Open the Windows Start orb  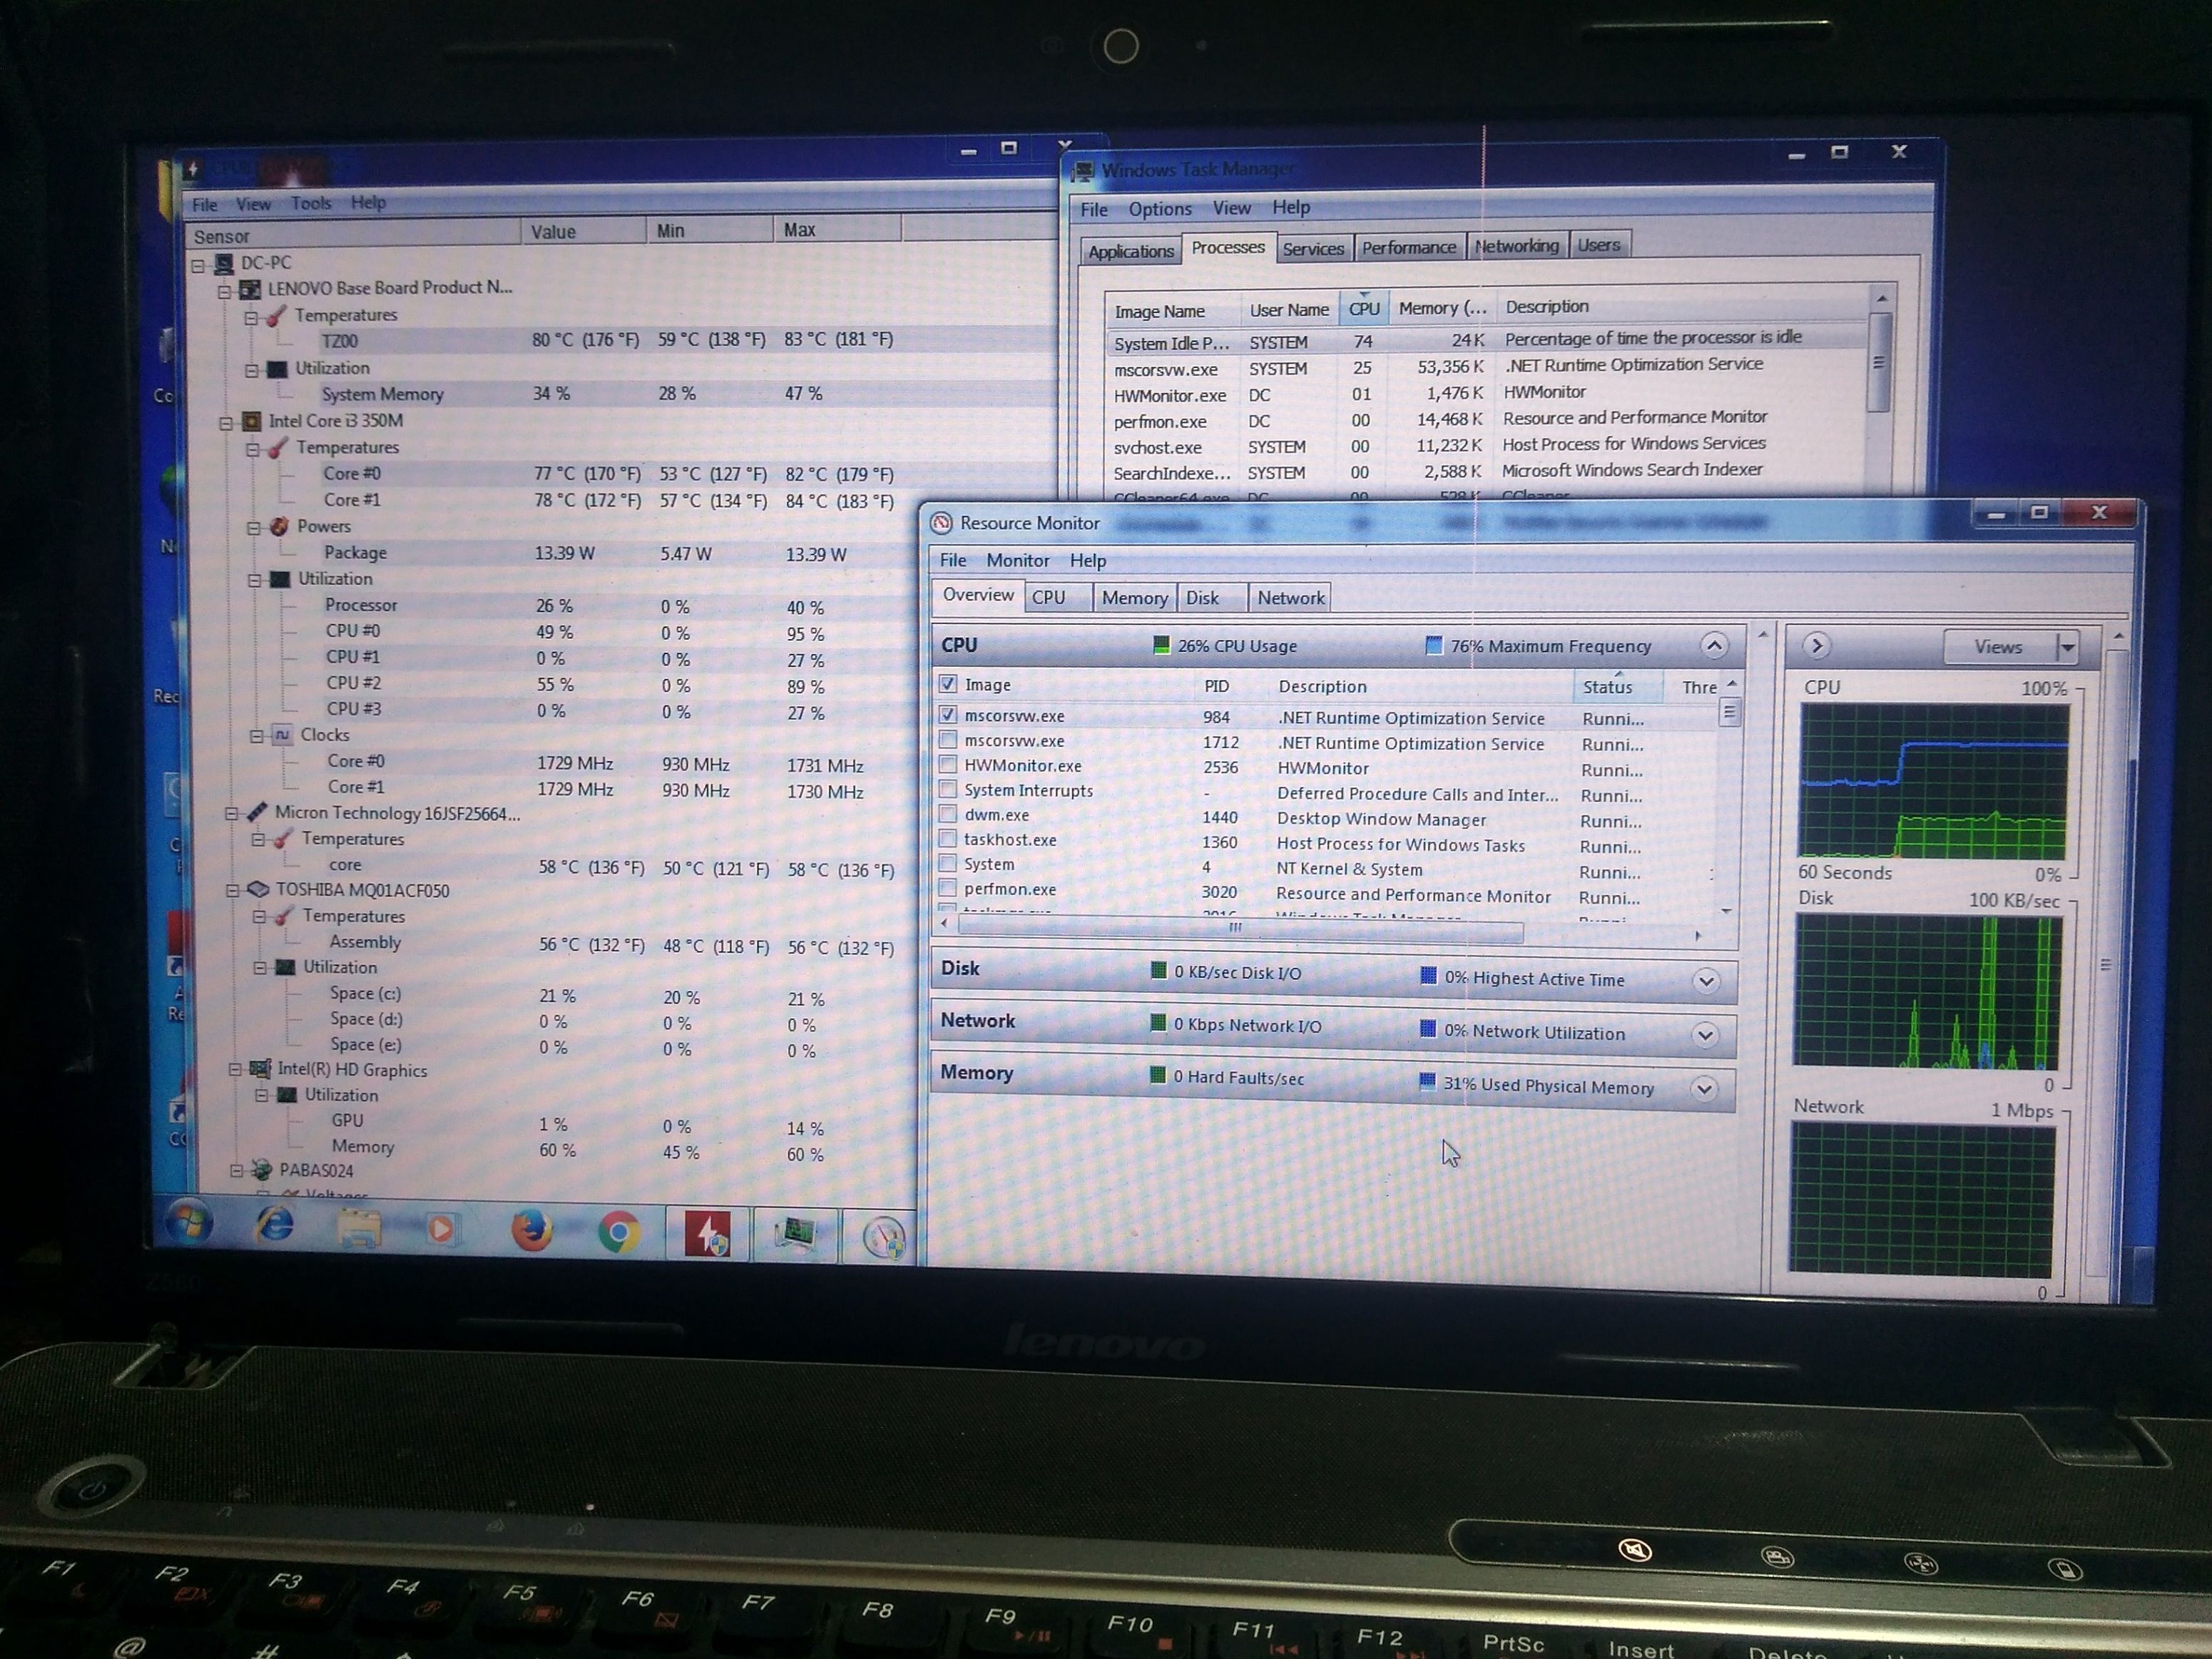189,1222
